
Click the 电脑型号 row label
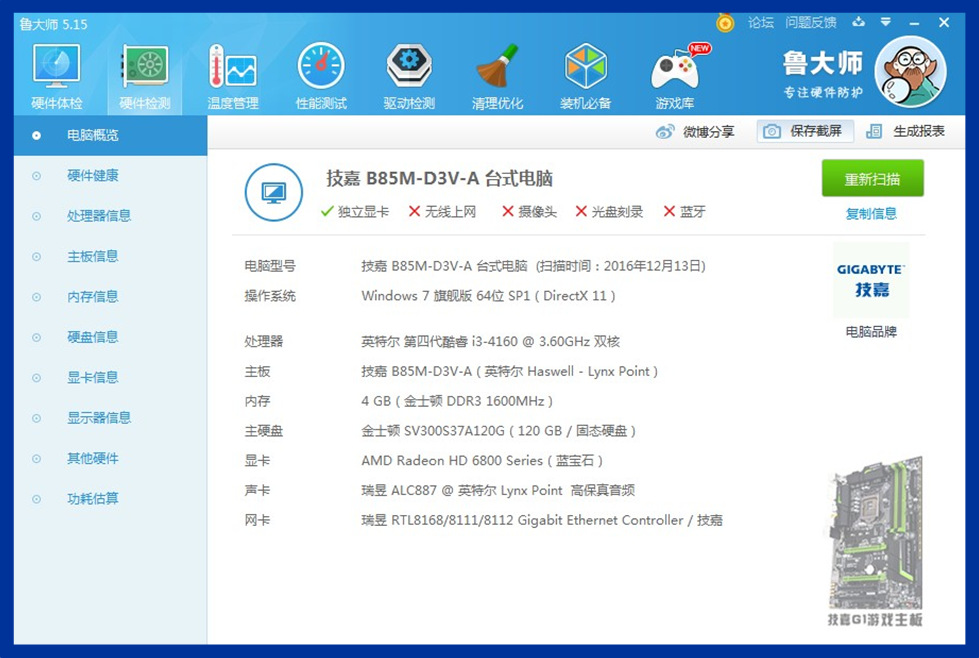(x=270, y=266)
